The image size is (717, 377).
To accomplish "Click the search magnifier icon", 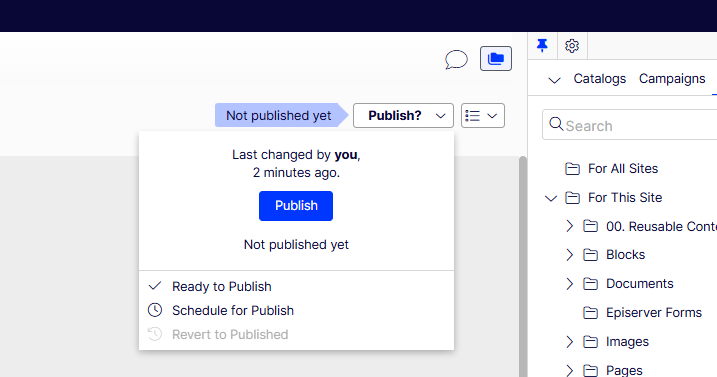I will tap(556, 124).
